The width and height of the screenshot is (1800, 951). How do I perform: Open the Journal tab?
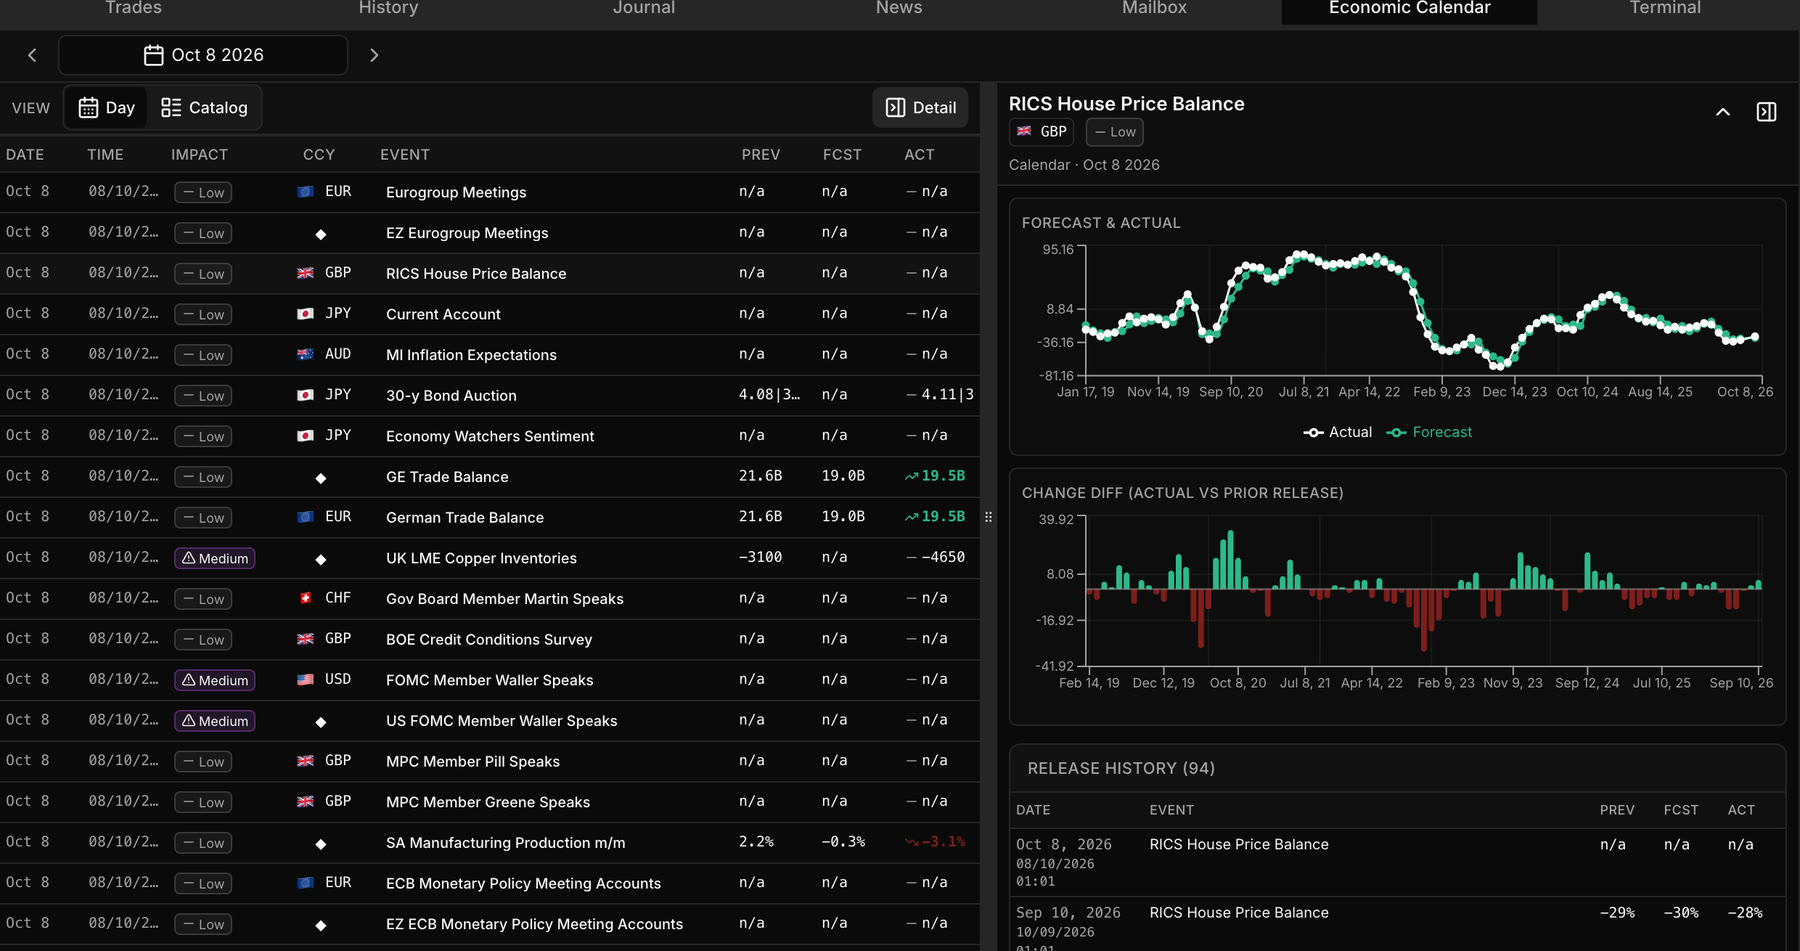(644, 8)
